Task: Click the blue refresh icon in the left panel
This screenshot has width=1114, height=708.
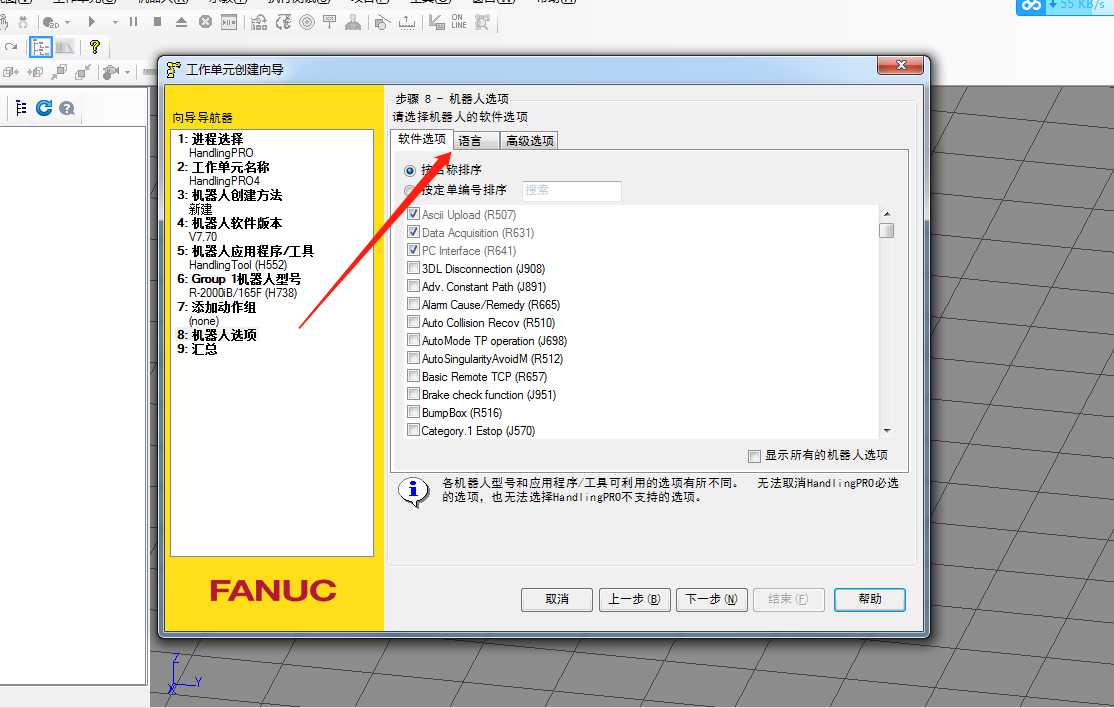Action: pos(44,108)
